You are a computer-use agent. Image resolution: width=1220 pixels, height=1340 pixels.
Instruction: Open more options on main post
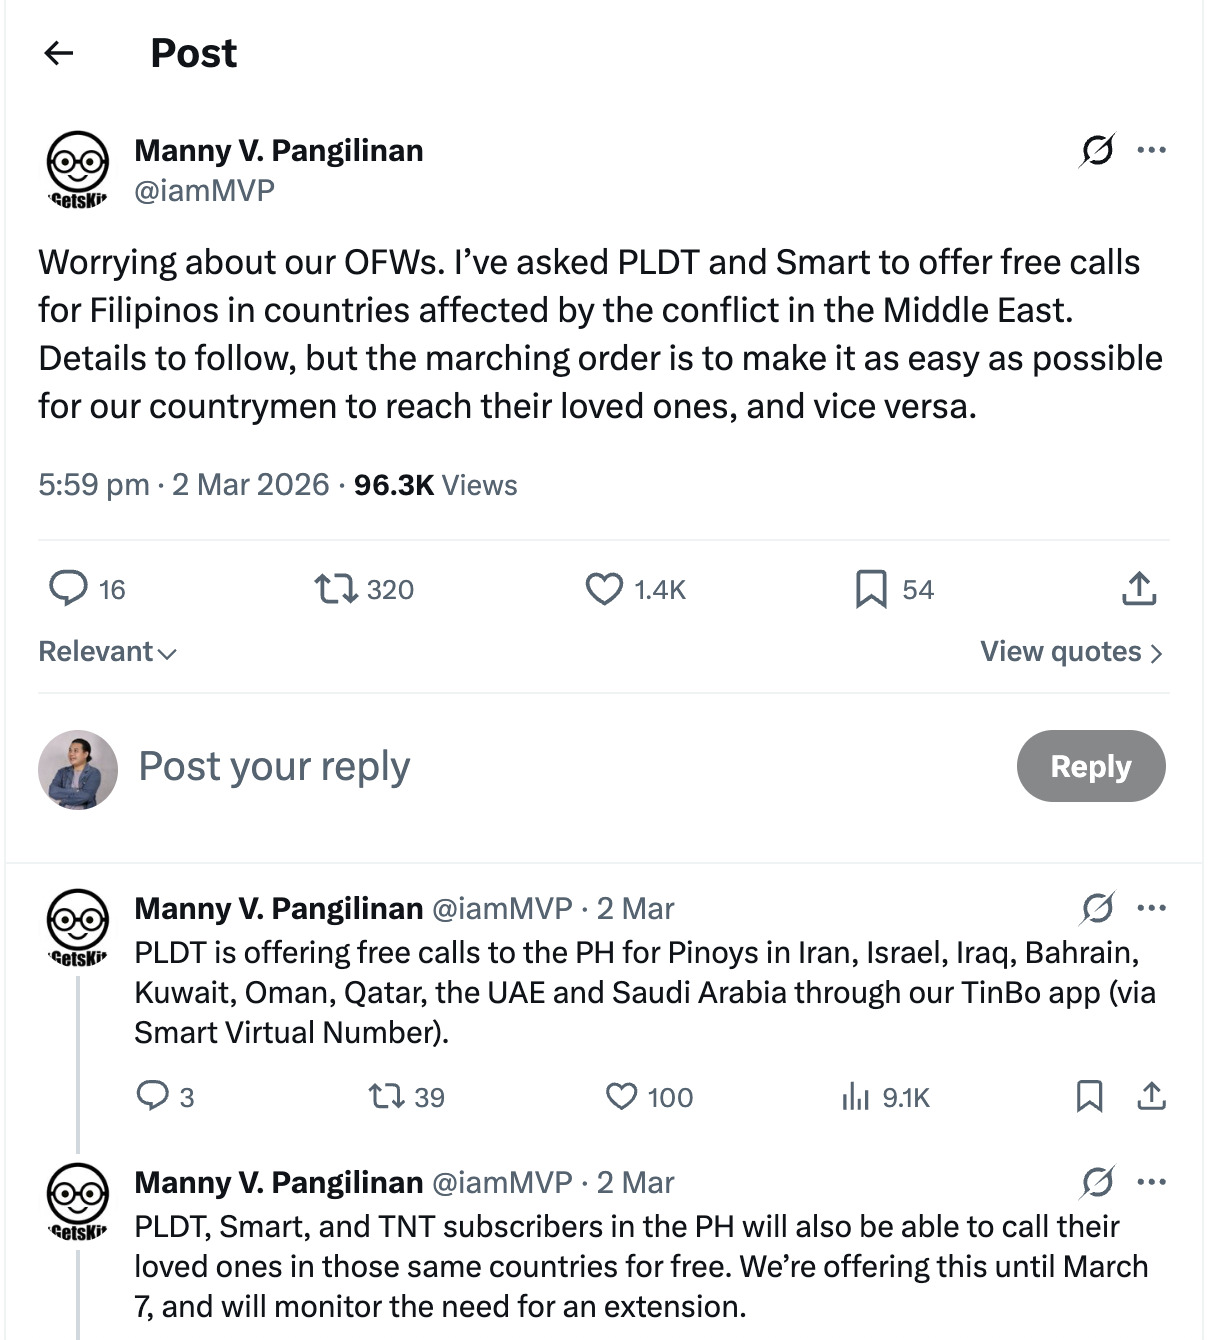1152,151
